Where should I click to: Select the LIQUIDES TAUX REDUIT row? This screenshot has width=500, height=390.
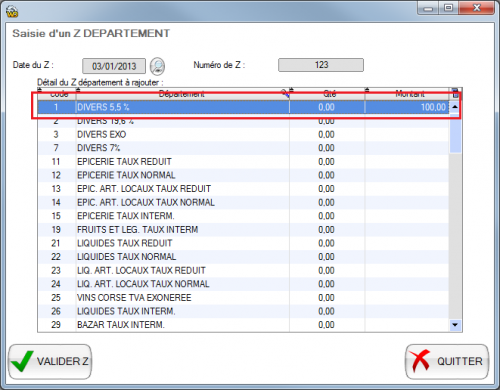(x=243, y=243)
